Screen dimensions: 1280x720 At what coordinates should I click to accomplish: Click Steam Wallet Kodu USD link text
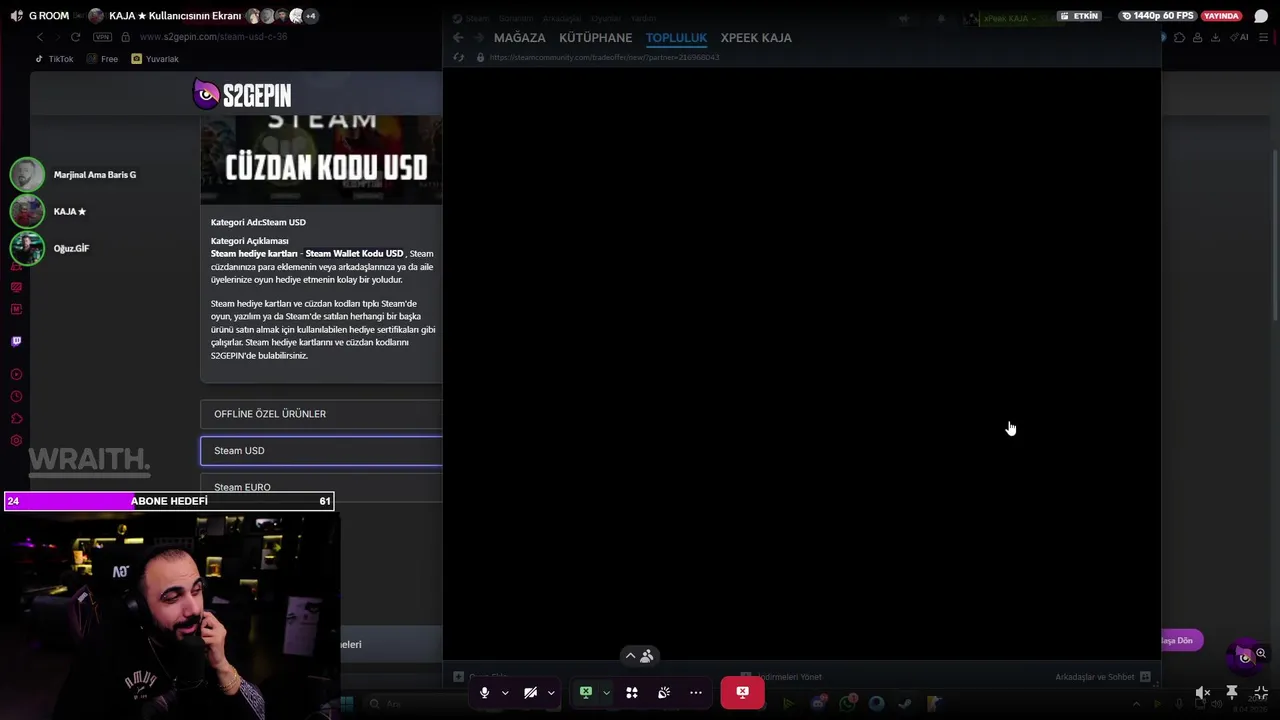click(354, 254)
